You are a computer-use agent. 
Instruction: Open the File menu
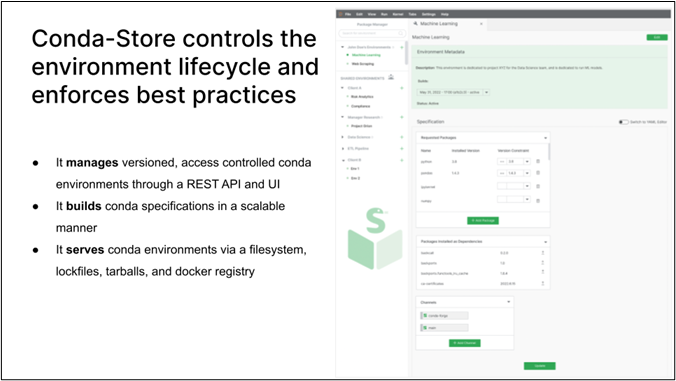[348, 14]
